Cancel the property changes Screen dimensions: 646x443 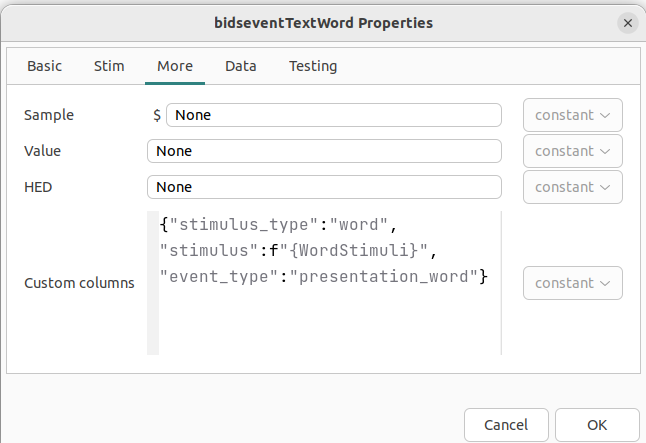tap(506, 425)
